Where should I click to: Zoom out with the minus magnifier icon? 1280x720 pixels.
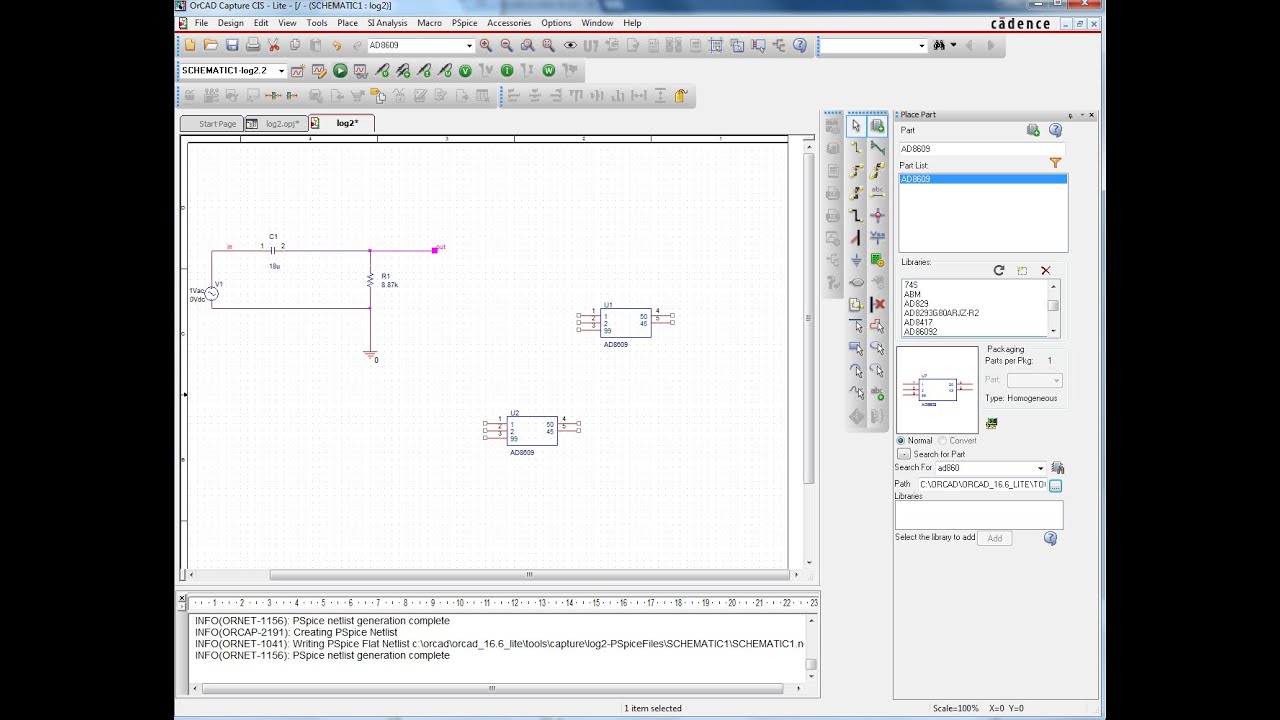tap(507, 45)
